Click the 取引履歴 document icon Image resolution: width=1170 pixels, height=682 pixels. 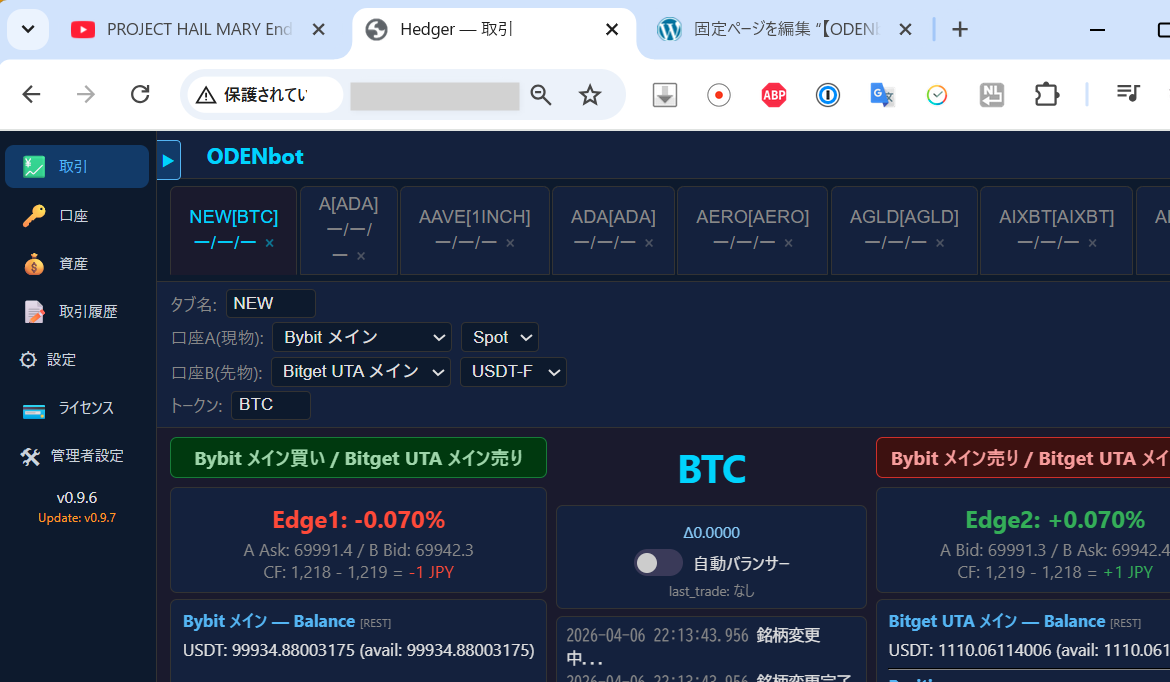35,312
